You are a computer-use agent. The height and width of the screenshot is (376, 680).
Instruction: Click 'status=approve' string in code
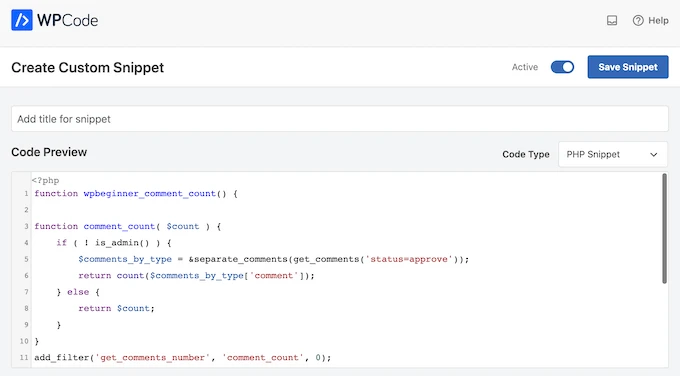click(409, 259)
